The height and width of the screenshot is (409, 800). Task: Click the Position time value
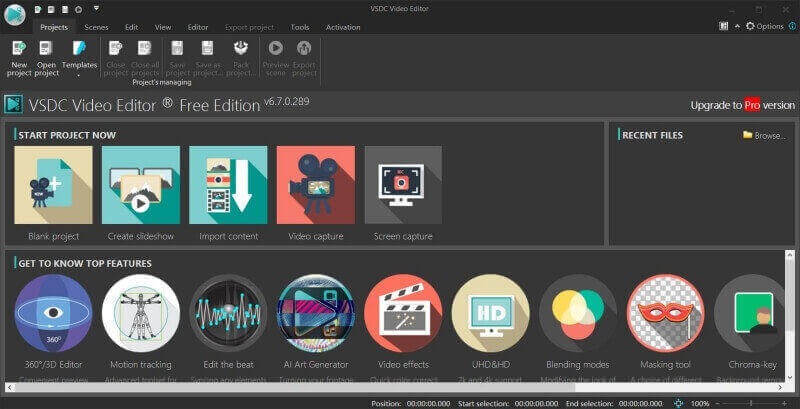click(x=429, y=403)
